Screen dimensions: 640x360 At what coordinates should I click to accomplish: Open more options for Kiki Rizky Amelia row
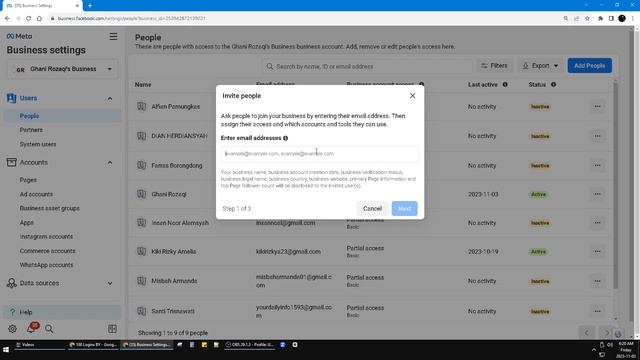[x=597, y=251]
